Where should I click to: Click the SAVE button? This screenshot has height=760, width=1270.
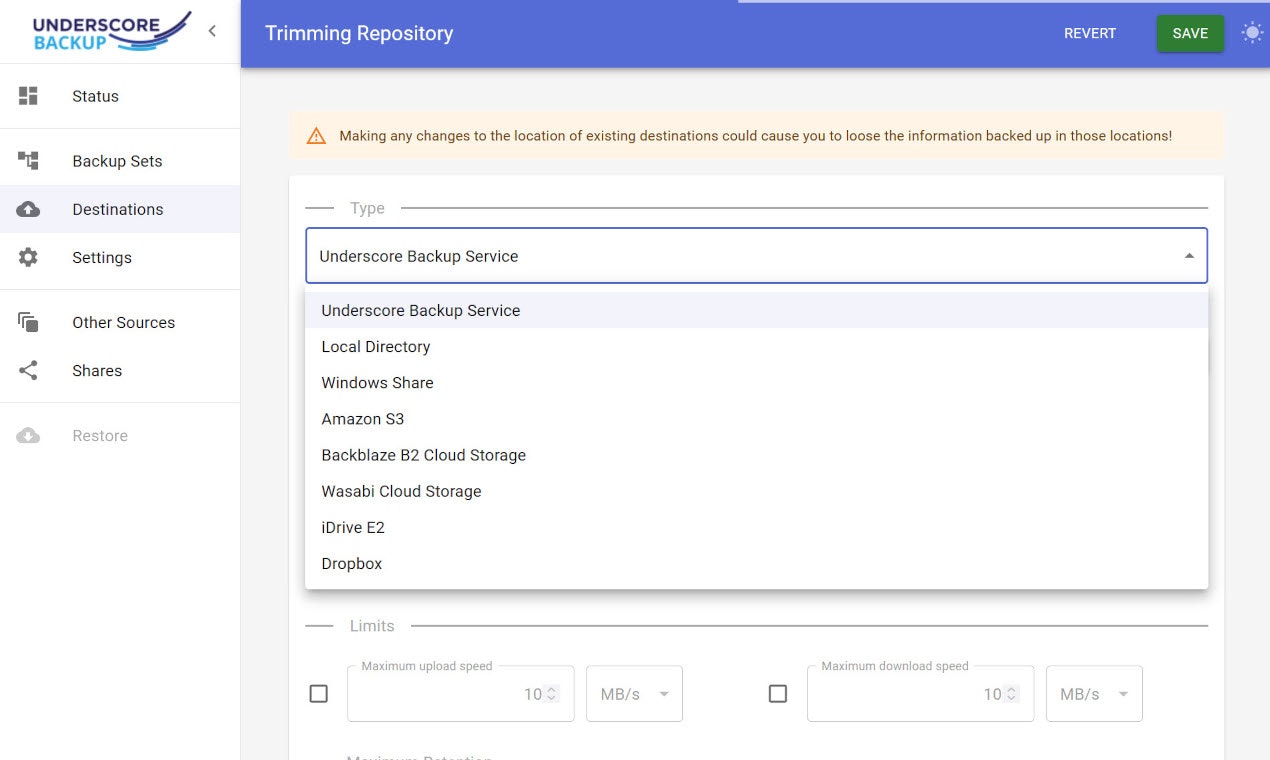pyautogui.click(x=1190, y=33)
